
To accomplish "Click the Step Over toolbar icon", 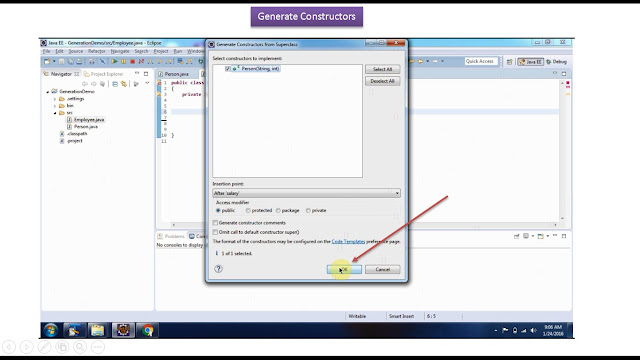I will point(159,61).
